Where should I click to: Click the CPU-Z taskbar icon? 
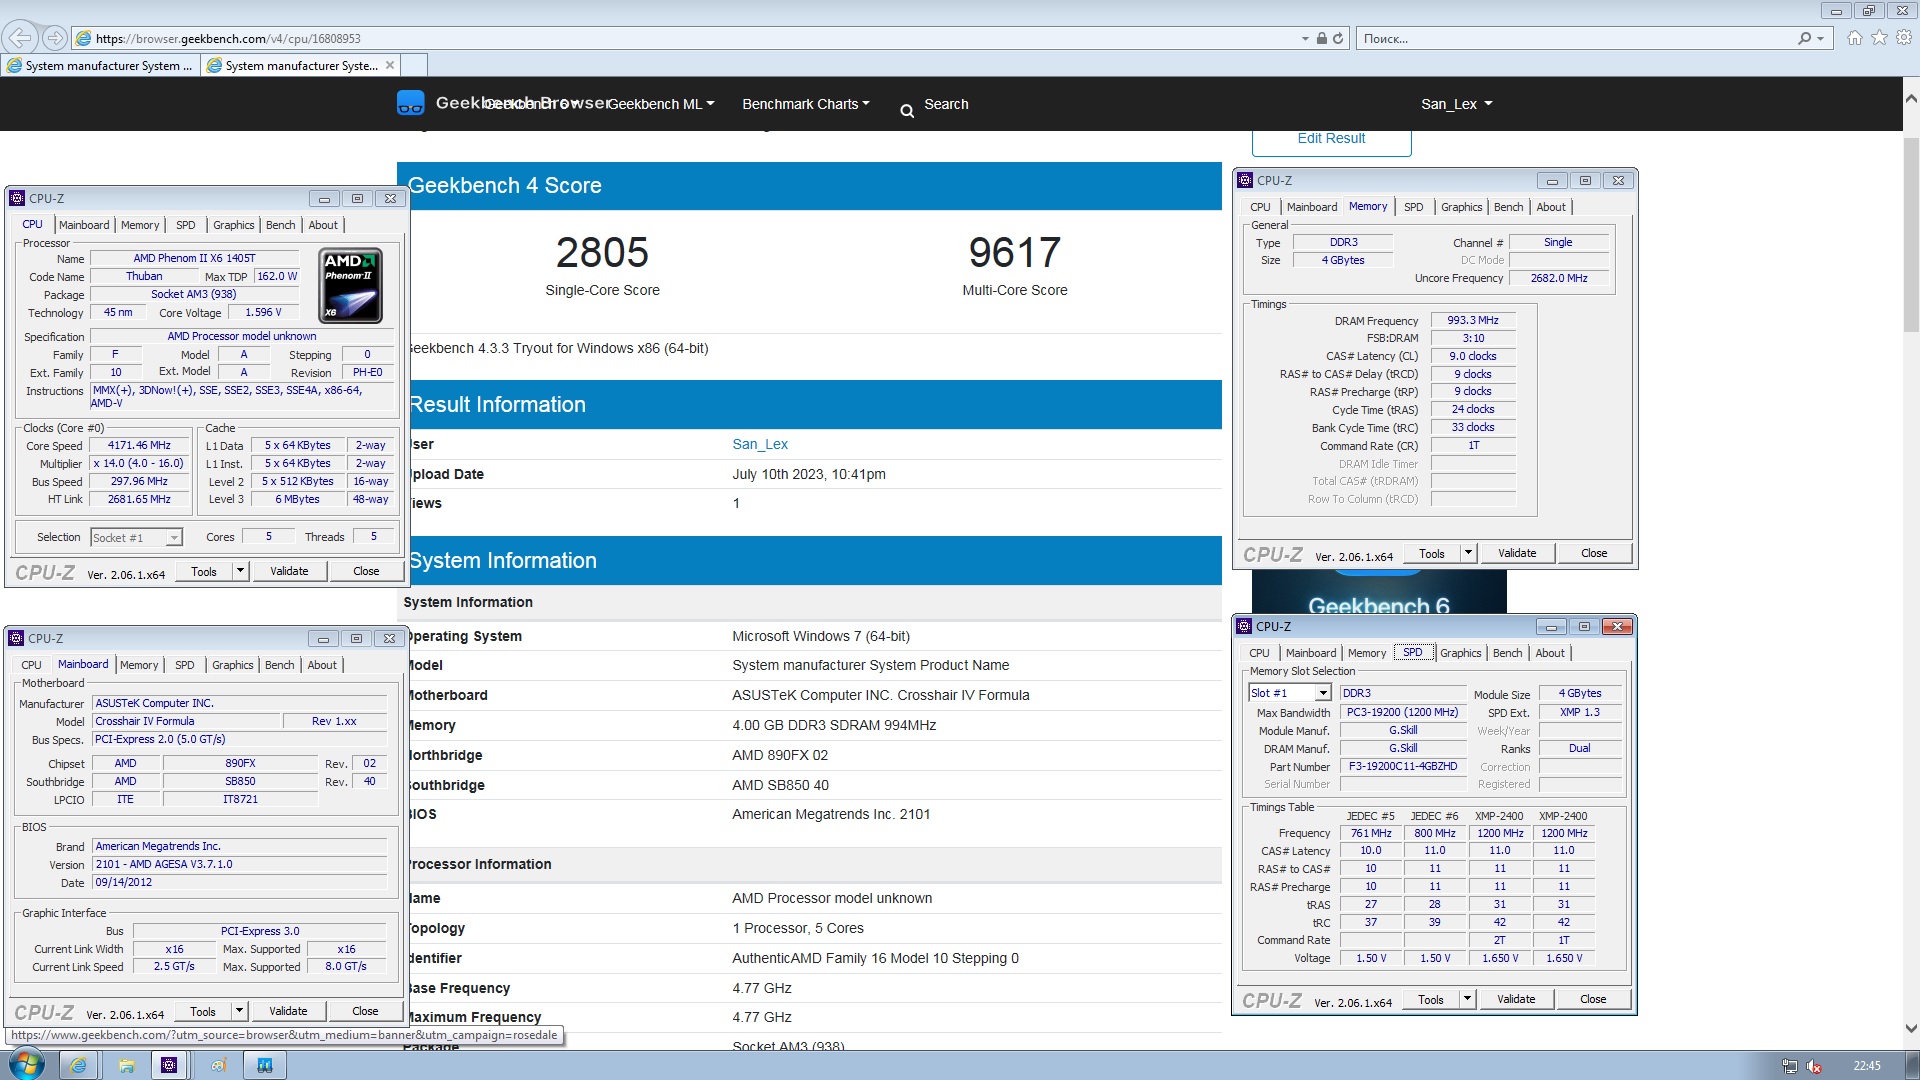tap(169, 1065)
